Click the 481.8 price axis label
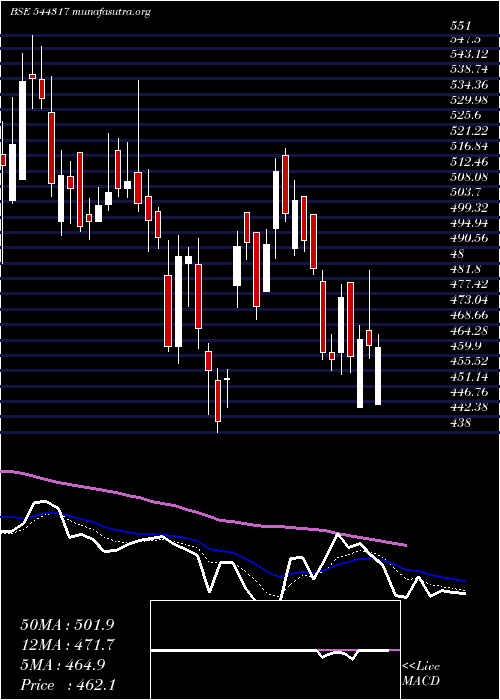Viewport: 500px width, 700px height. [468, 269]
